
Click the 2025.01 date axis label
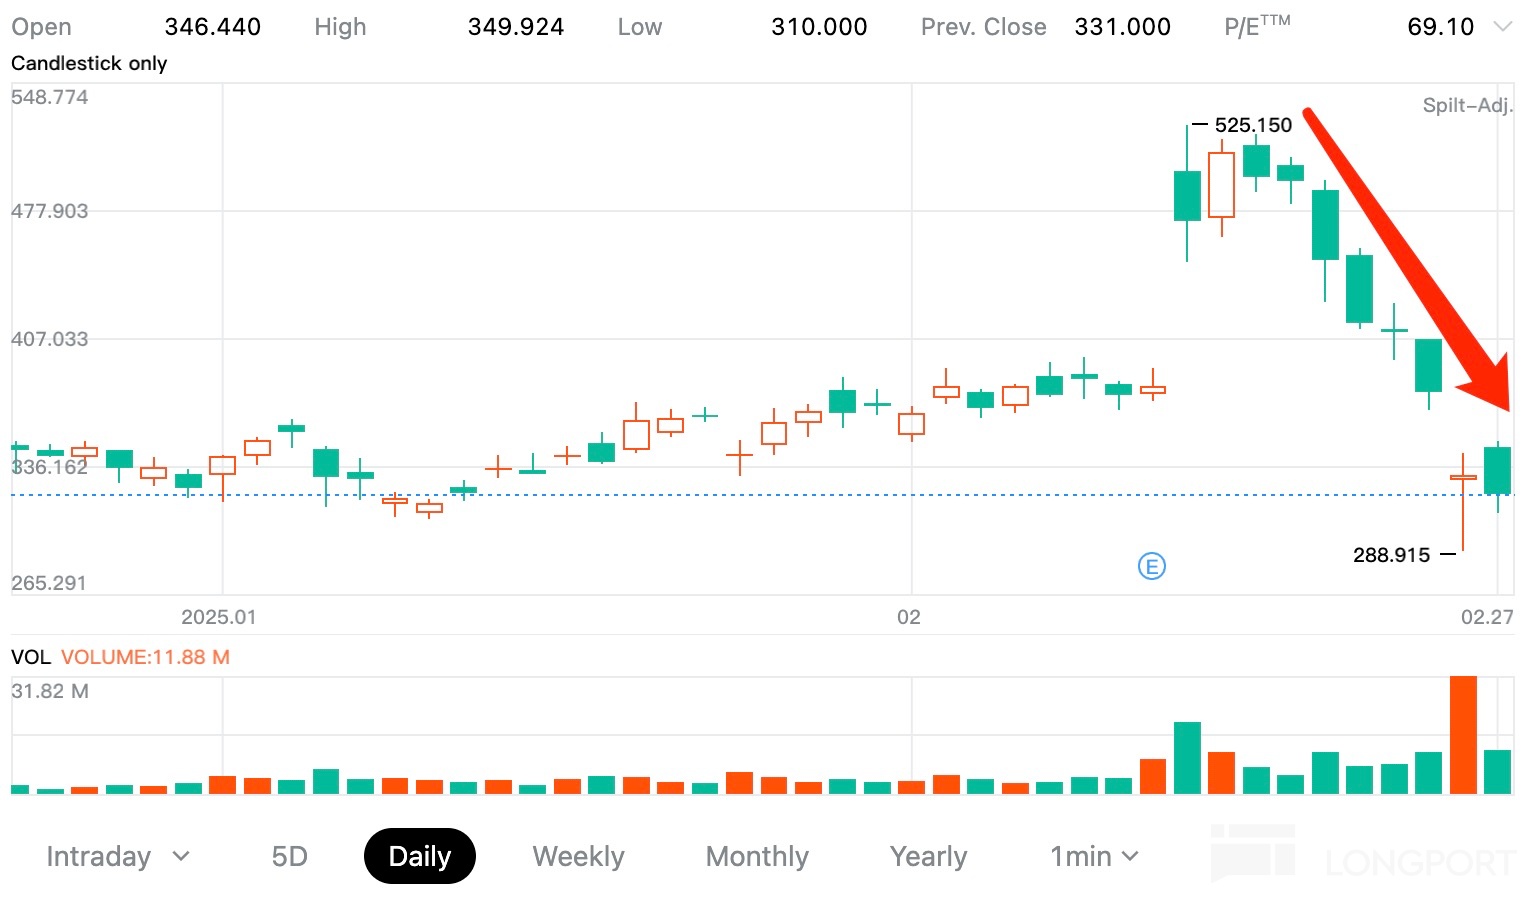click(219, 617)
